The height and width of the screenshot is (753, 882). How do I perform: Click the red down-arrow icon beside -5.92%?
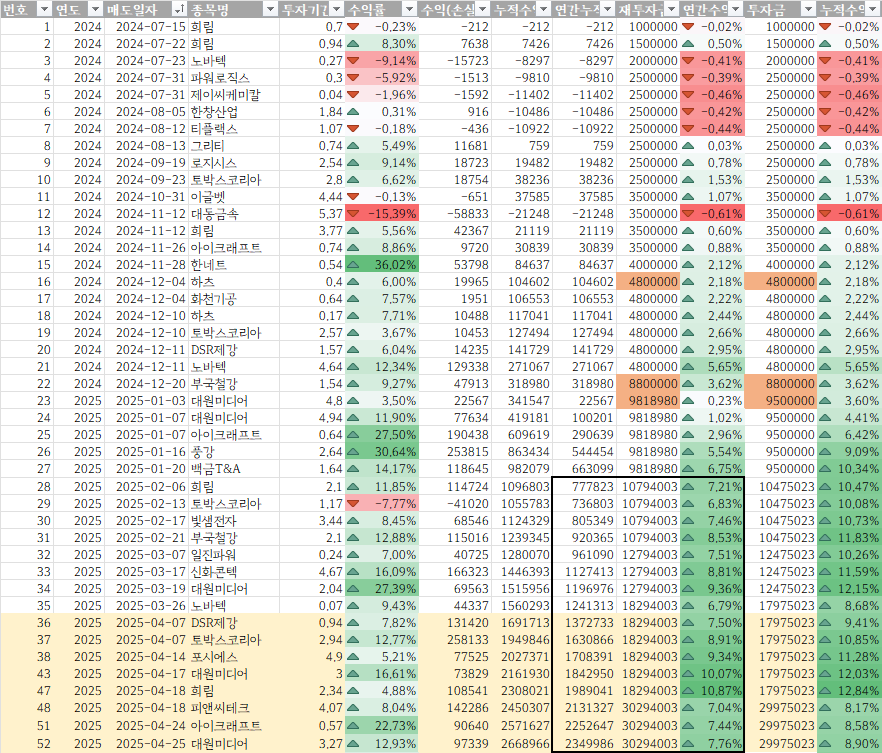point(353,78)
